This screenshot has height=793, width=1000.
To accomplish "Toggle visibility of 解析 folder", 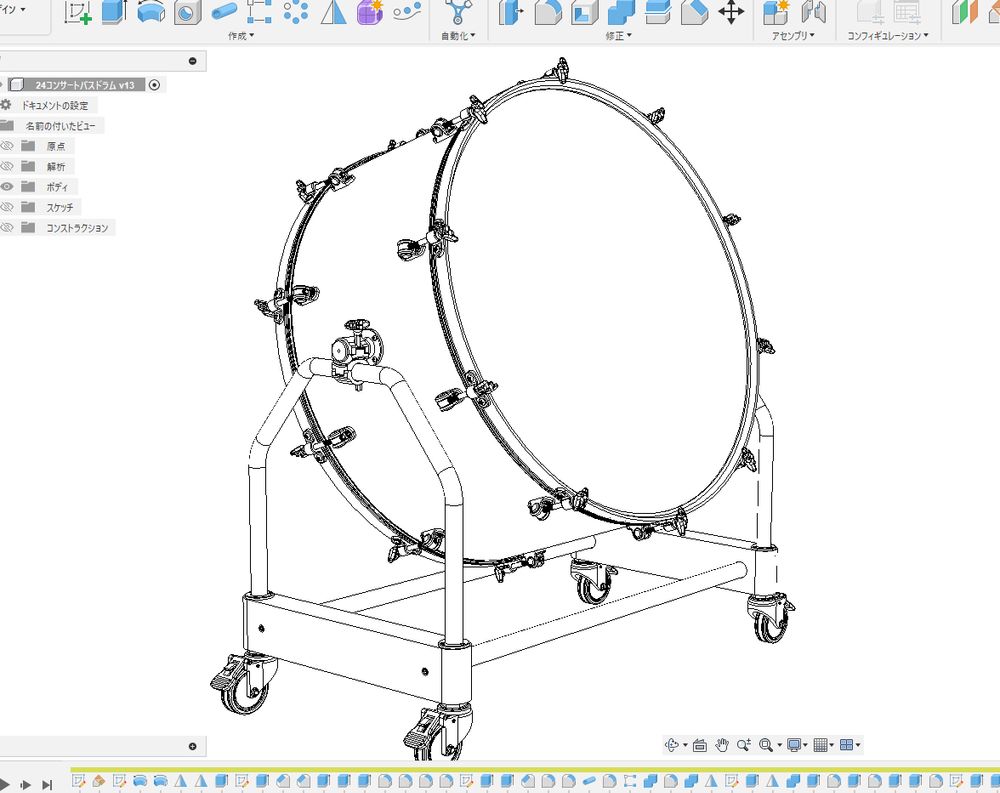I will coord(7,167).
